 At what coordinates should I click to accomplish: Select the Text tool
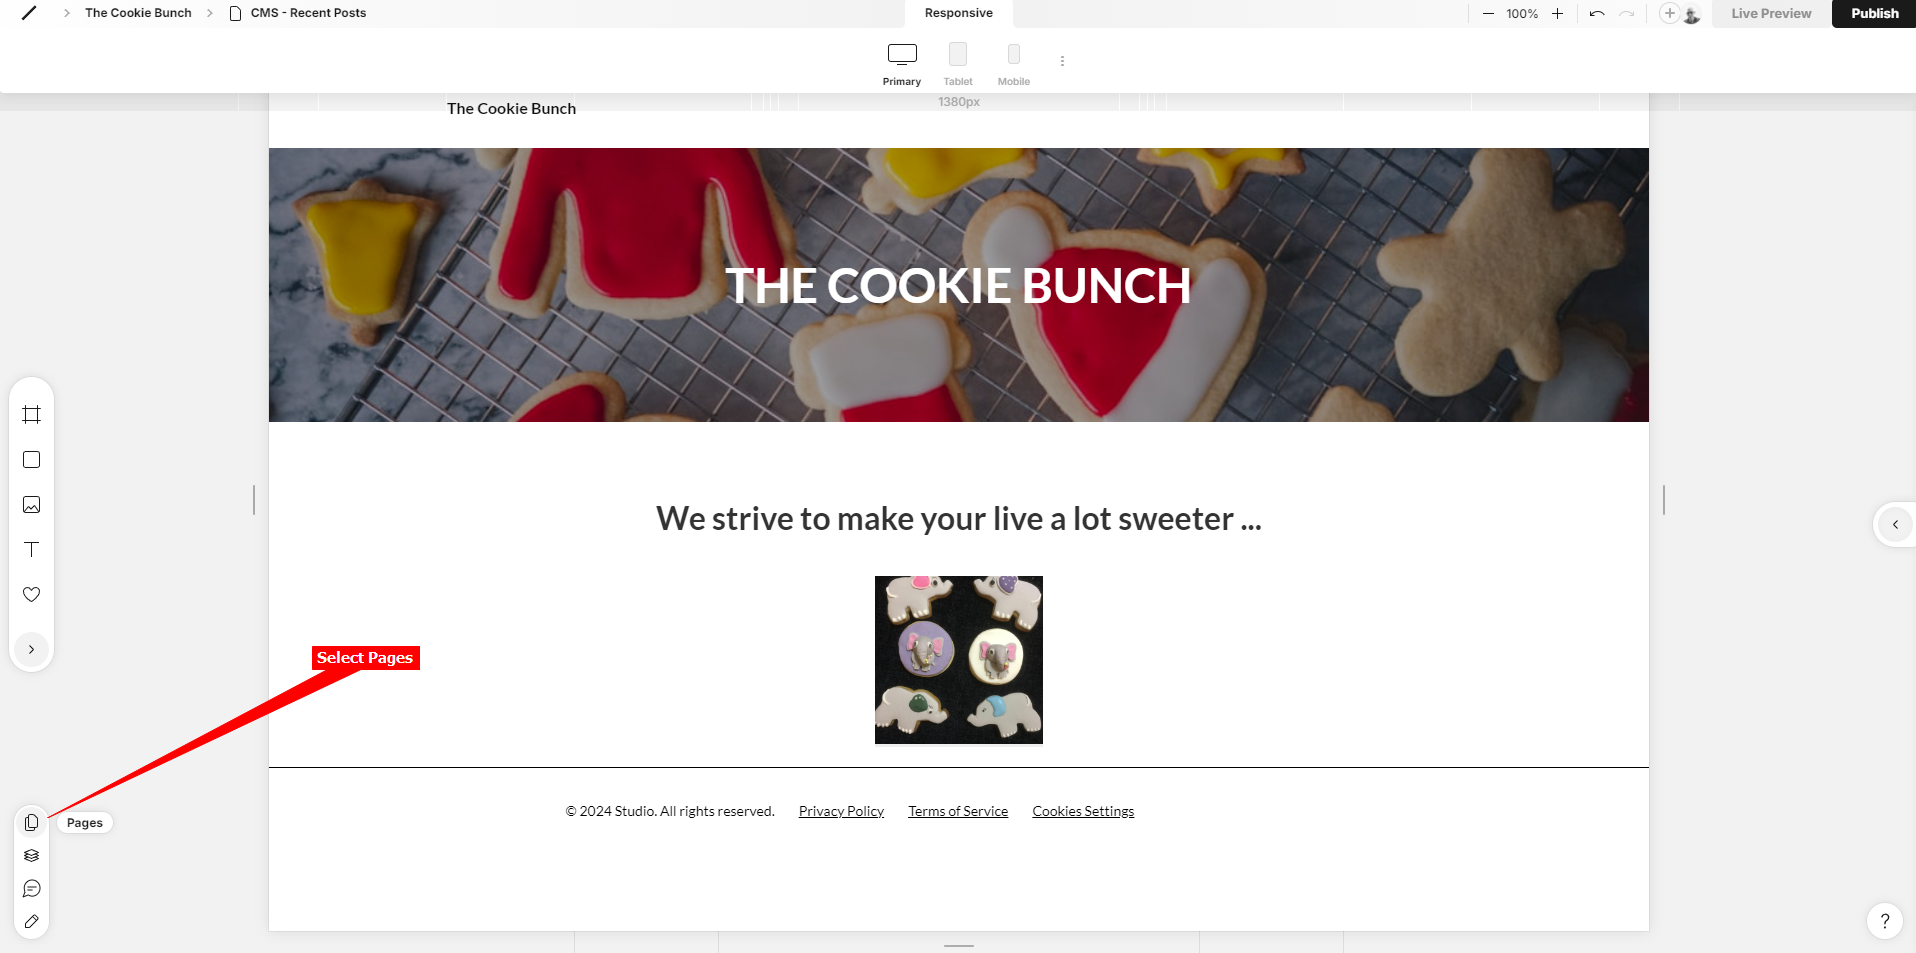coord(32,550)
